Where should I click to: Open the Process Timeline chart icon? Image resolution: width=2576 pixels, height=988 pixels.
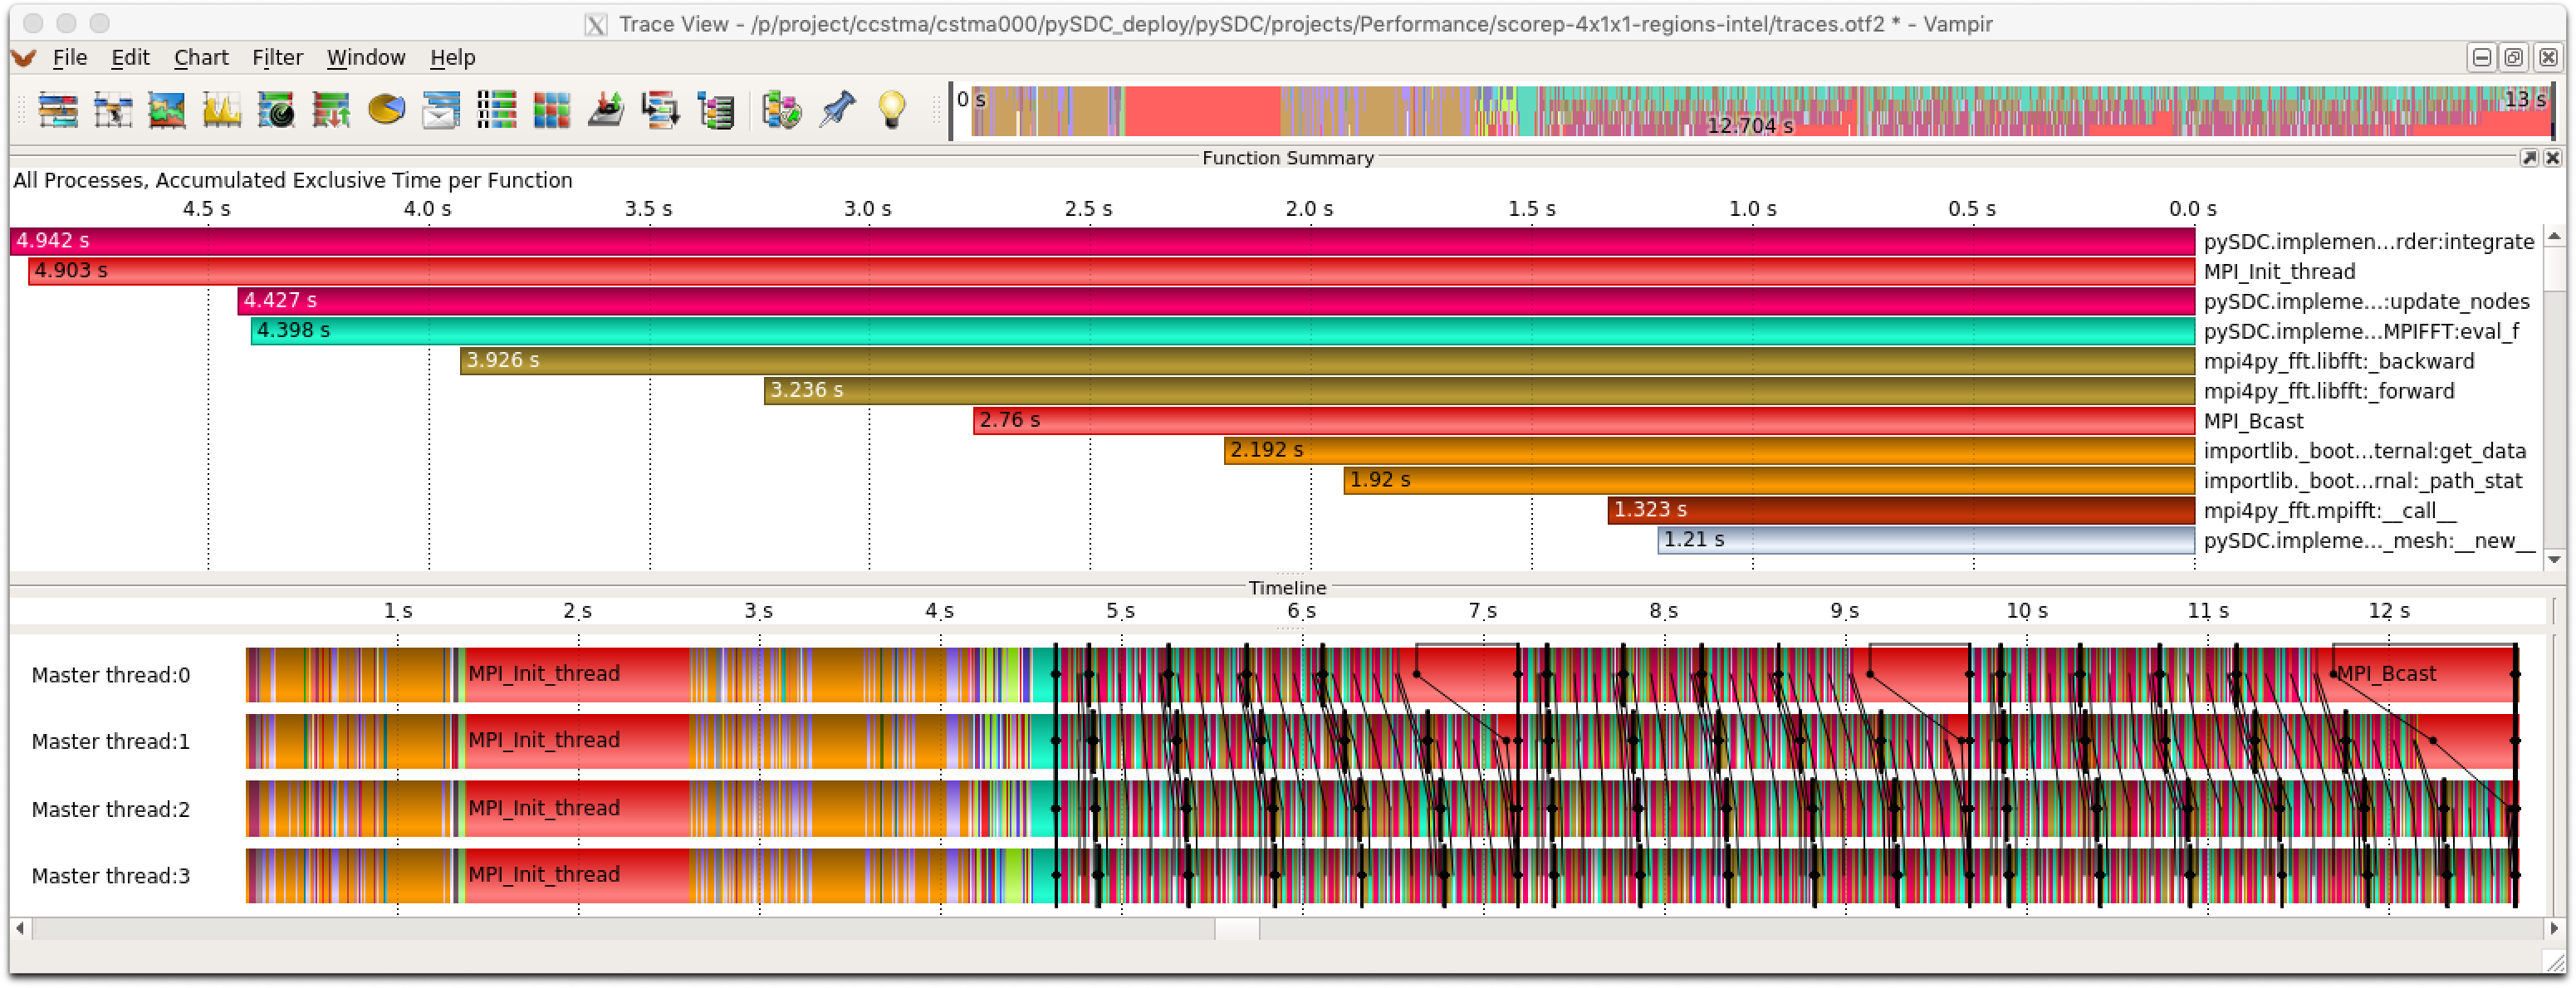(113, 110)
